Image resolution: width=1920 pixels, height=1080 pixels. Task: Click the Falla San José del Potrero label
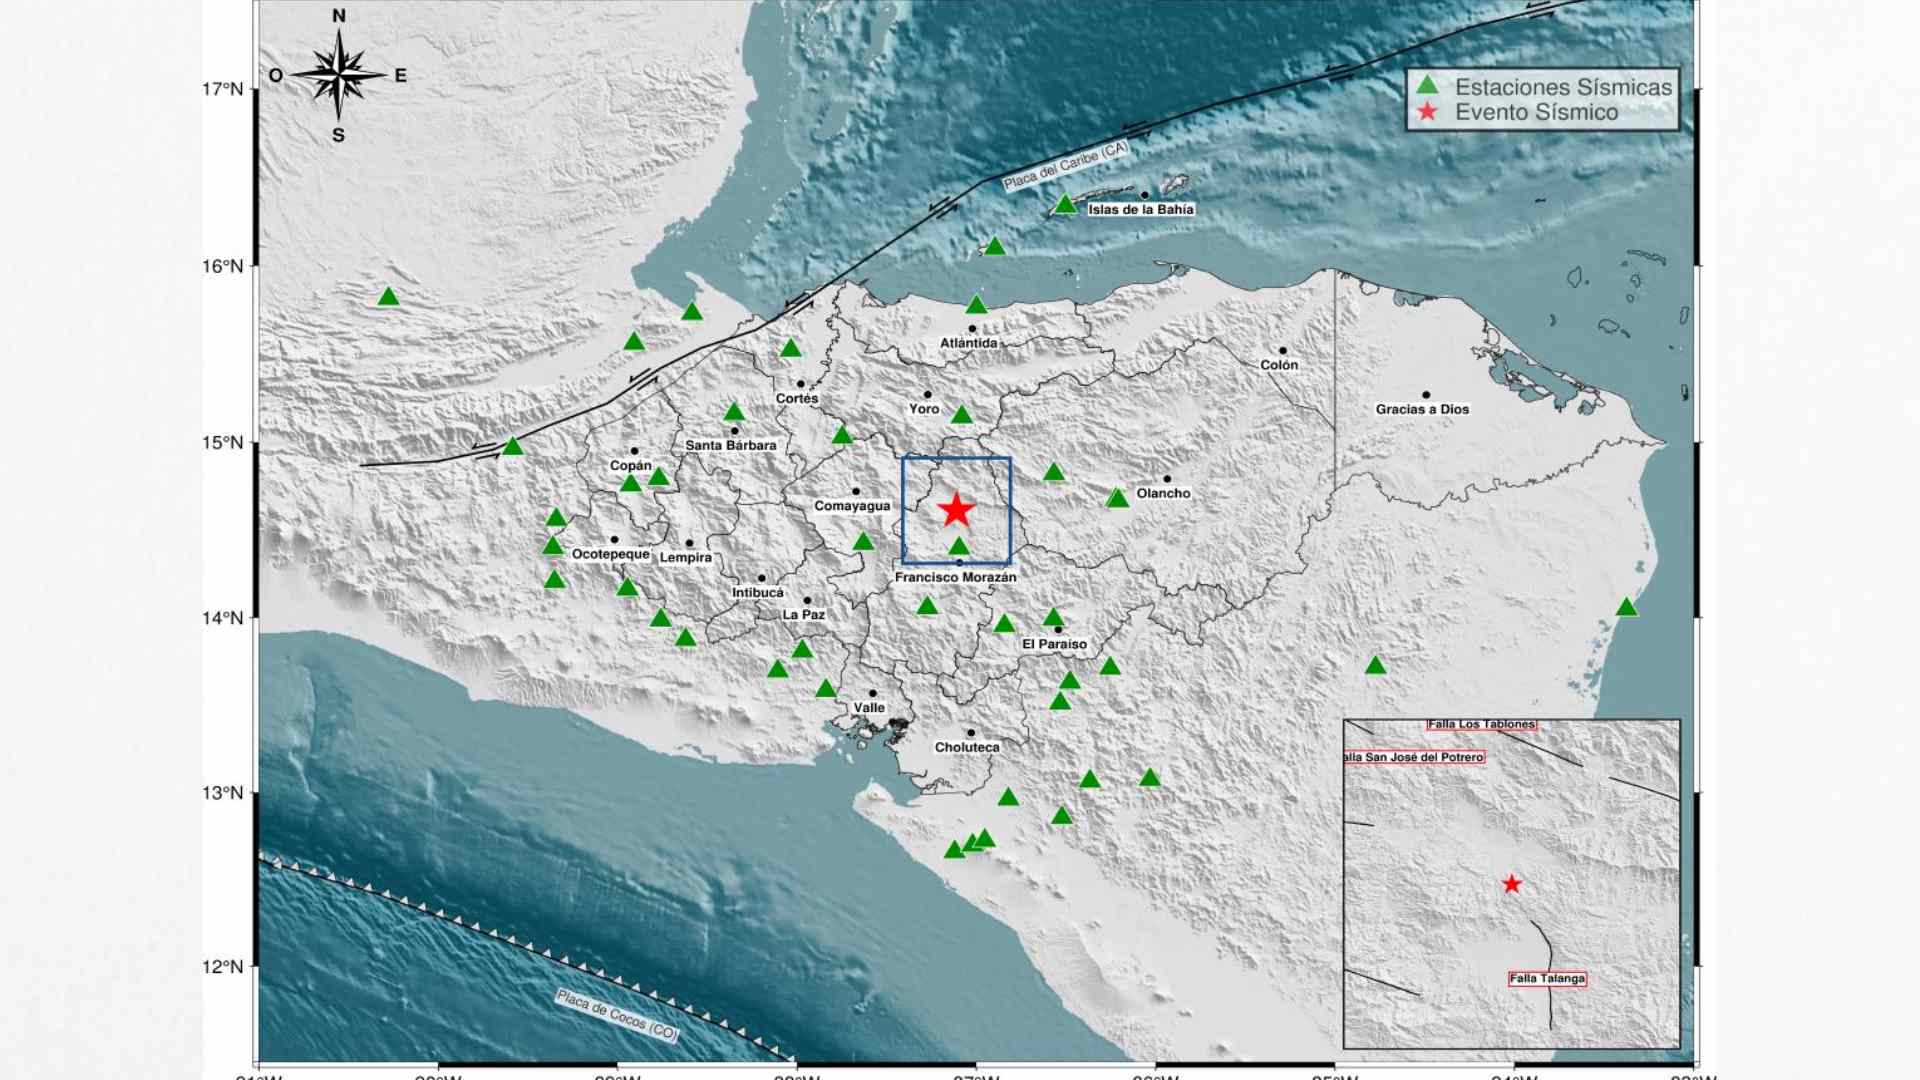1414,757
